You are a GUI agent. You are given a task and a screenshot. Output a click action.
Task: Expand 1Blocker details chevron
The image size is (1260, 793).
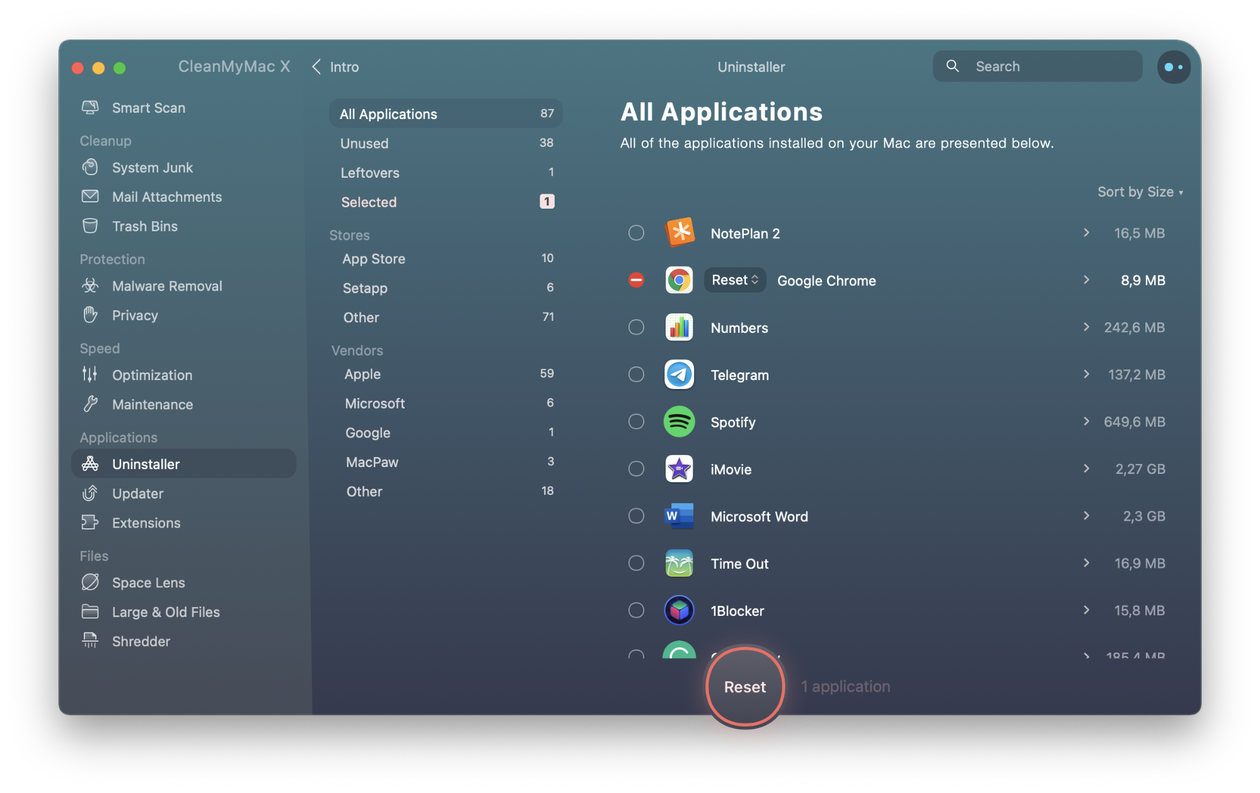[x=1086, y=610]
